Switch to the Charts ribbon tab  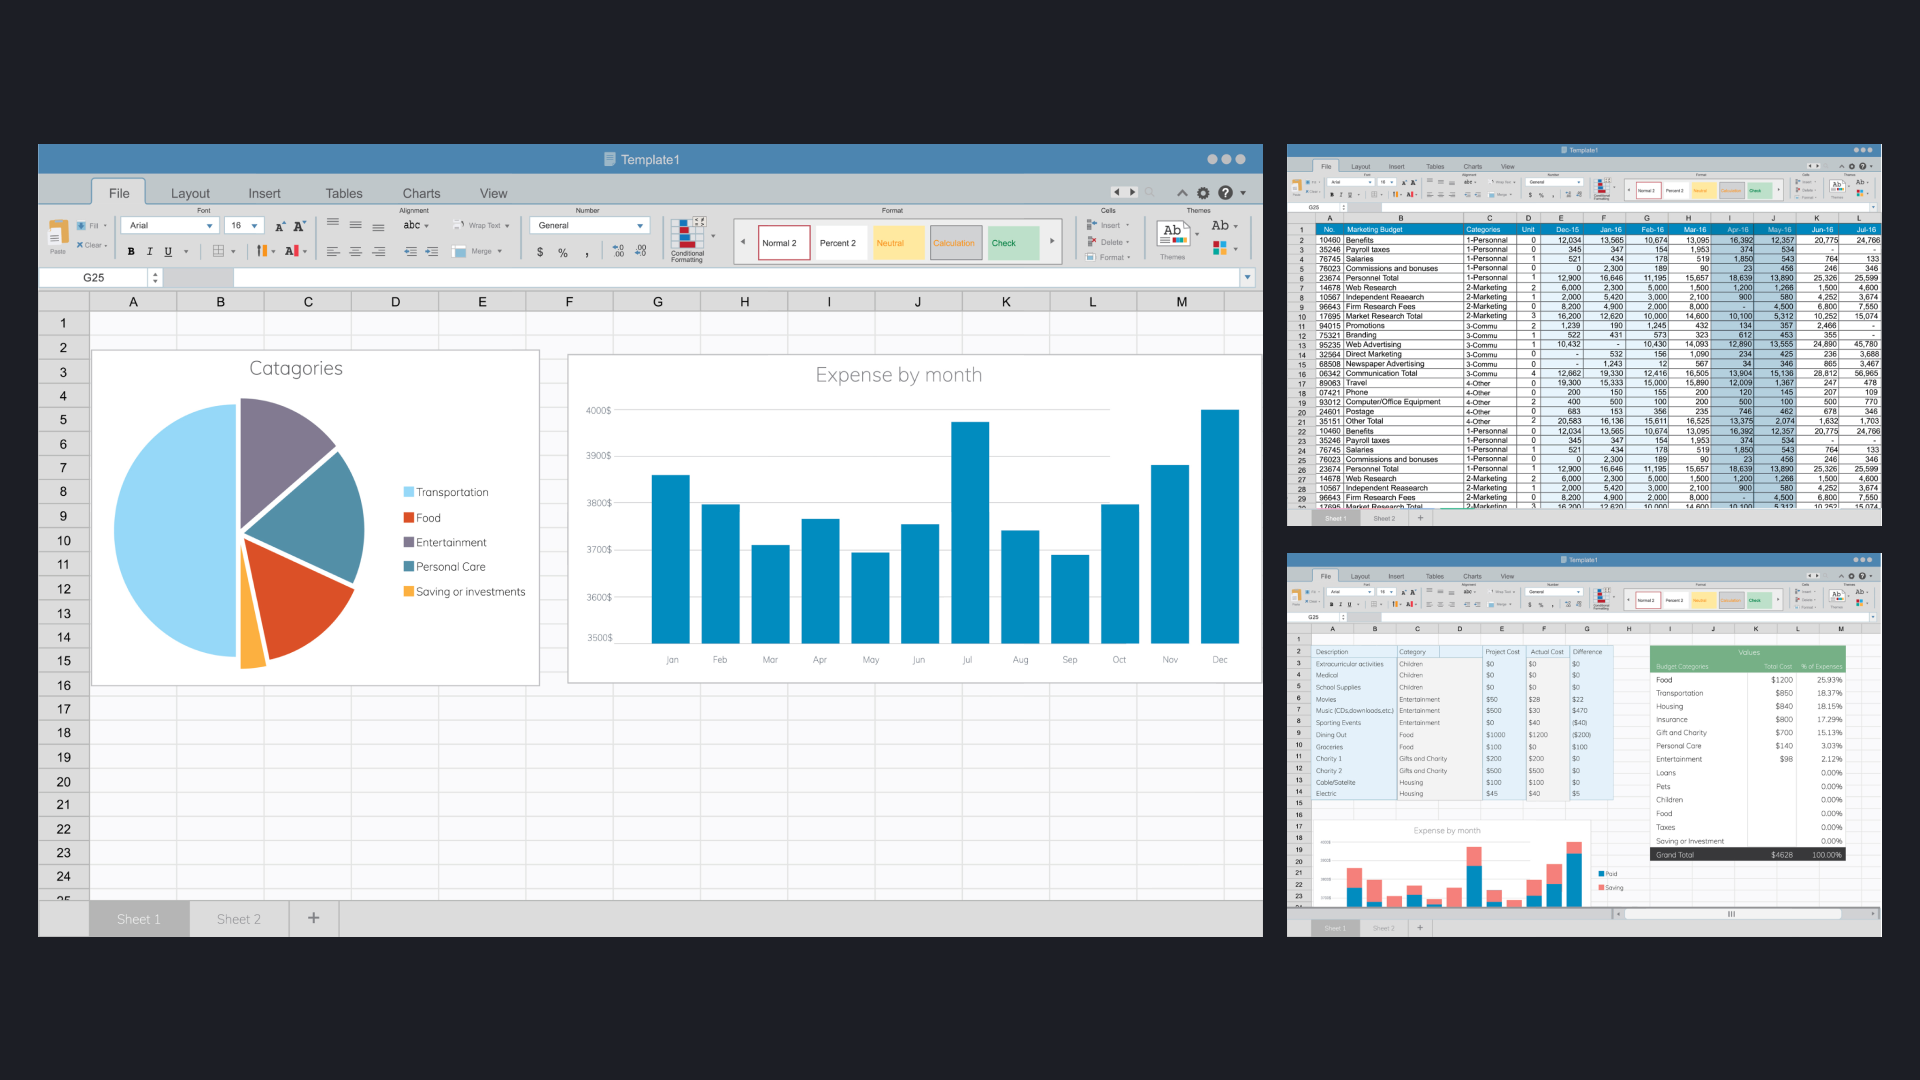click(x=421, y=193)
